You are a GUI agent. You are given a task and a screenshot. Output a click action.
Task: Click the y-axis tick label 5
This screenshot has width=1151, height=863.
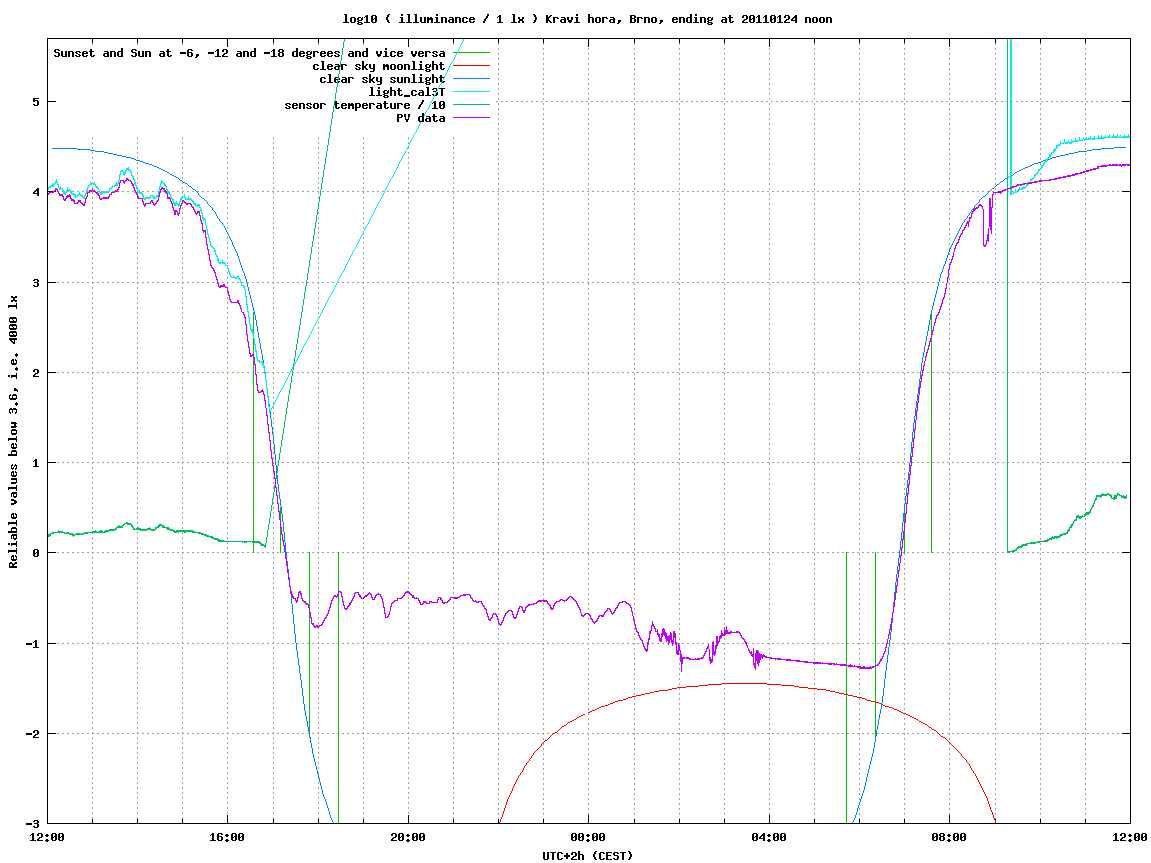pyautogui.click(x=35, y=102)
